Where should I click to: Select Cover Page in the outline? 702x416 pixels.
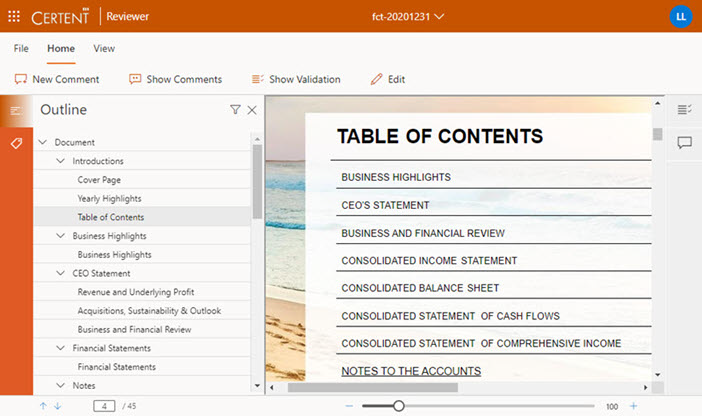click(99, 180)
